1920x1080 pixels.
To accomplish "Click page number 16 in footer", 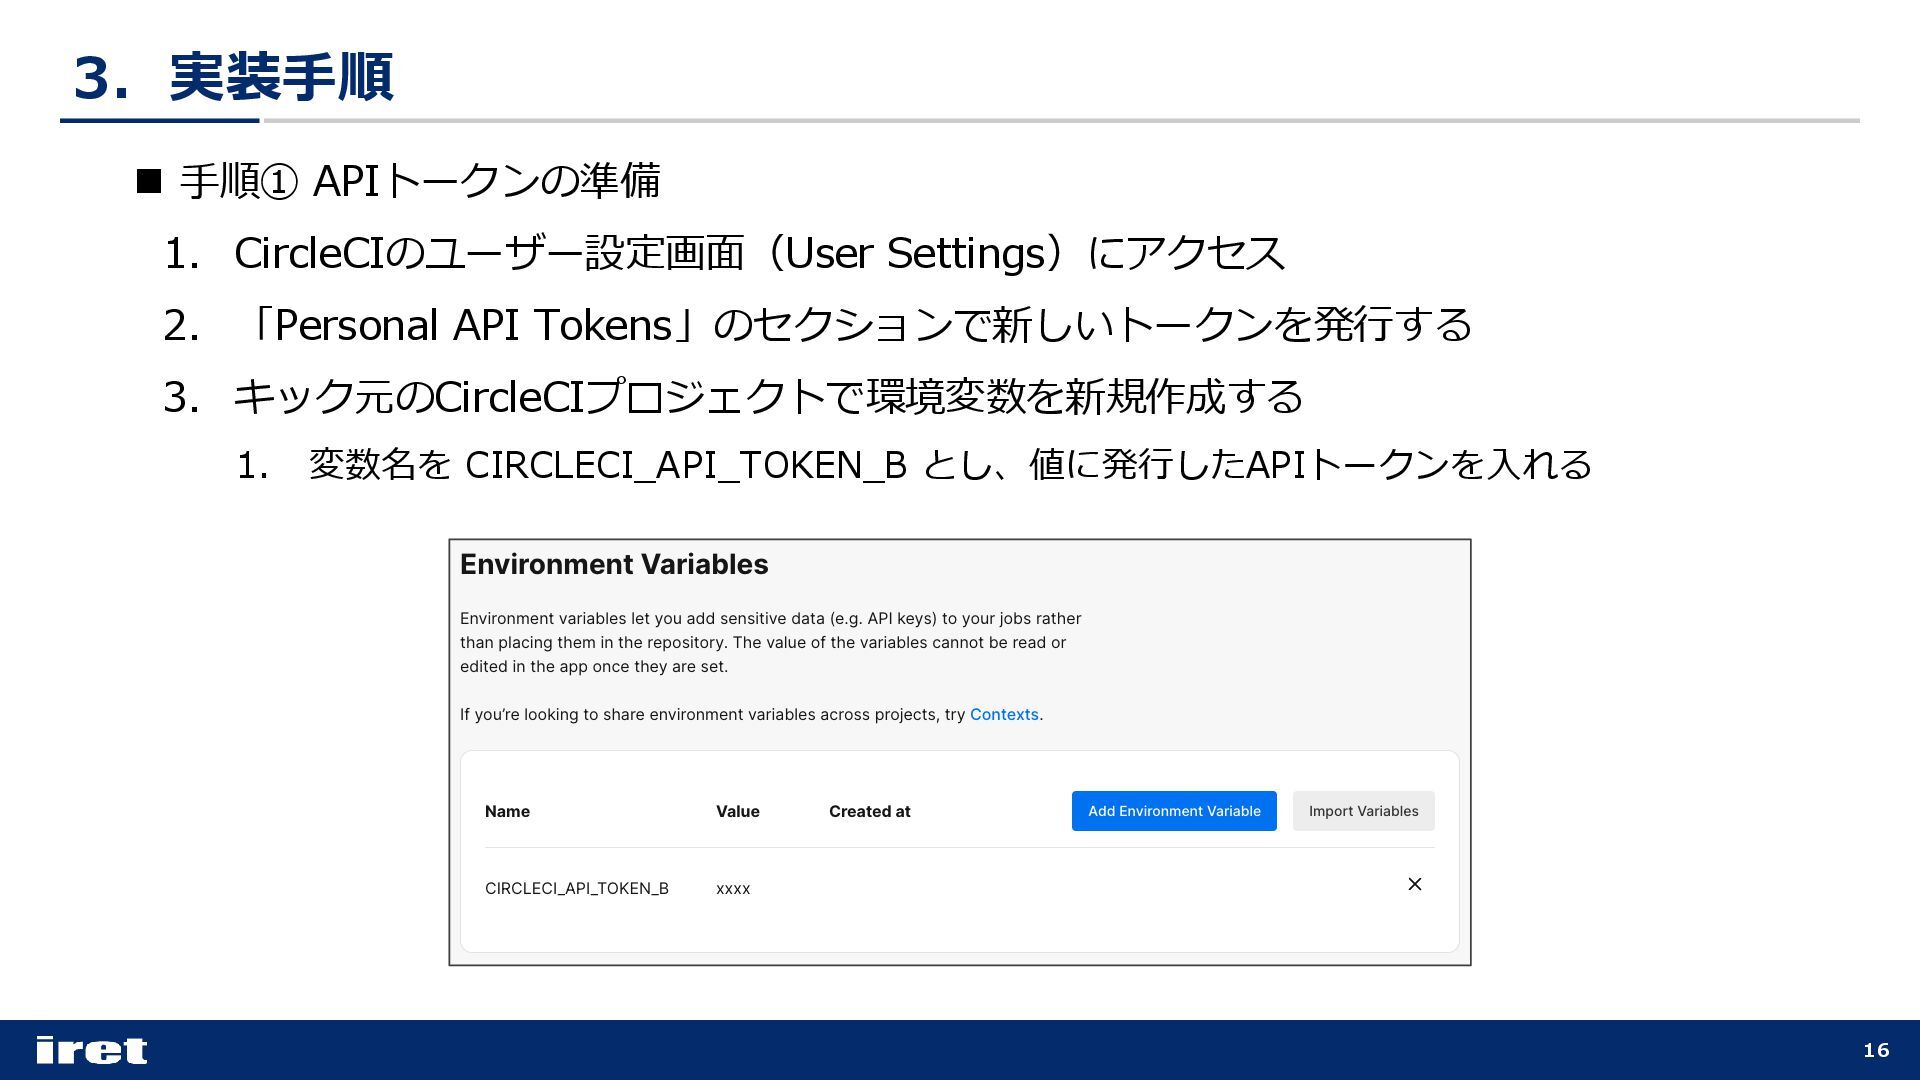I will coord(1875,1050).
